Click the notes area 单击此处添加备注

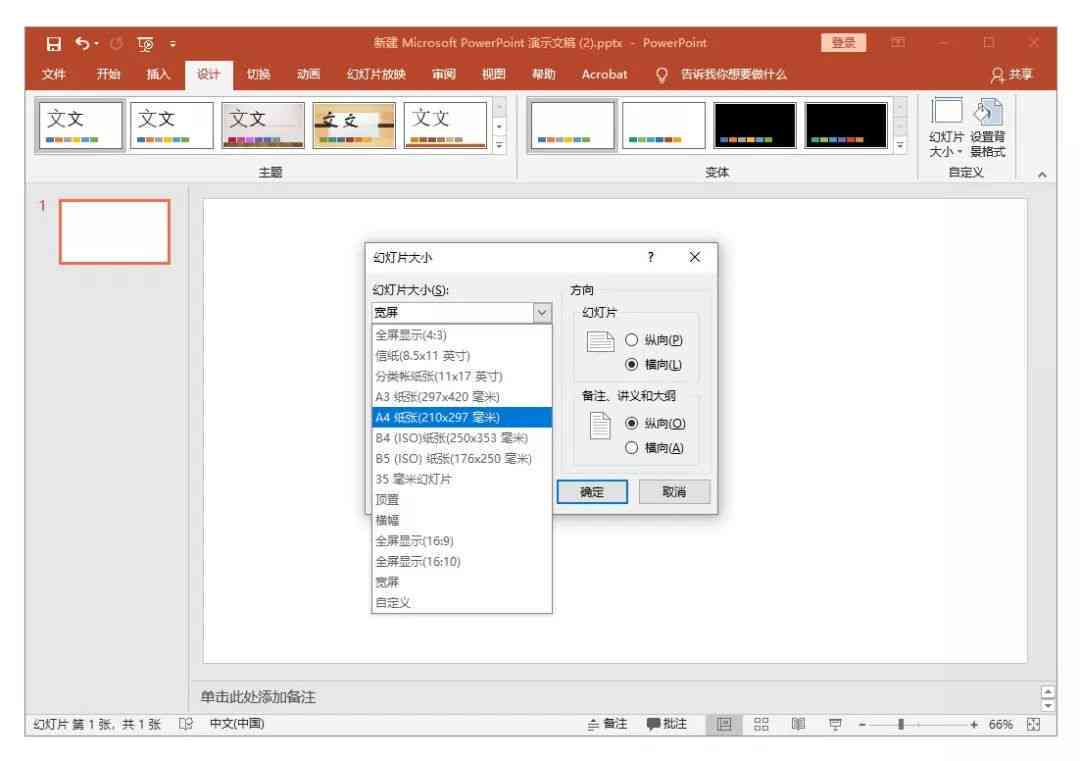click(258, 697)
